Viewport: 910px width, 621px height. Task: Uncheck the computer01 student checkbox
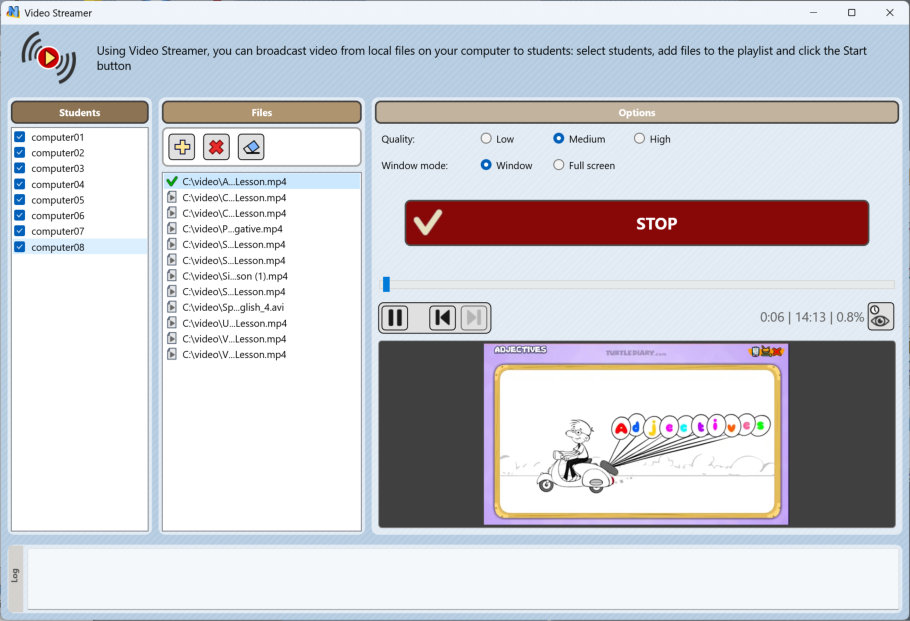click(x=19, y=137)
